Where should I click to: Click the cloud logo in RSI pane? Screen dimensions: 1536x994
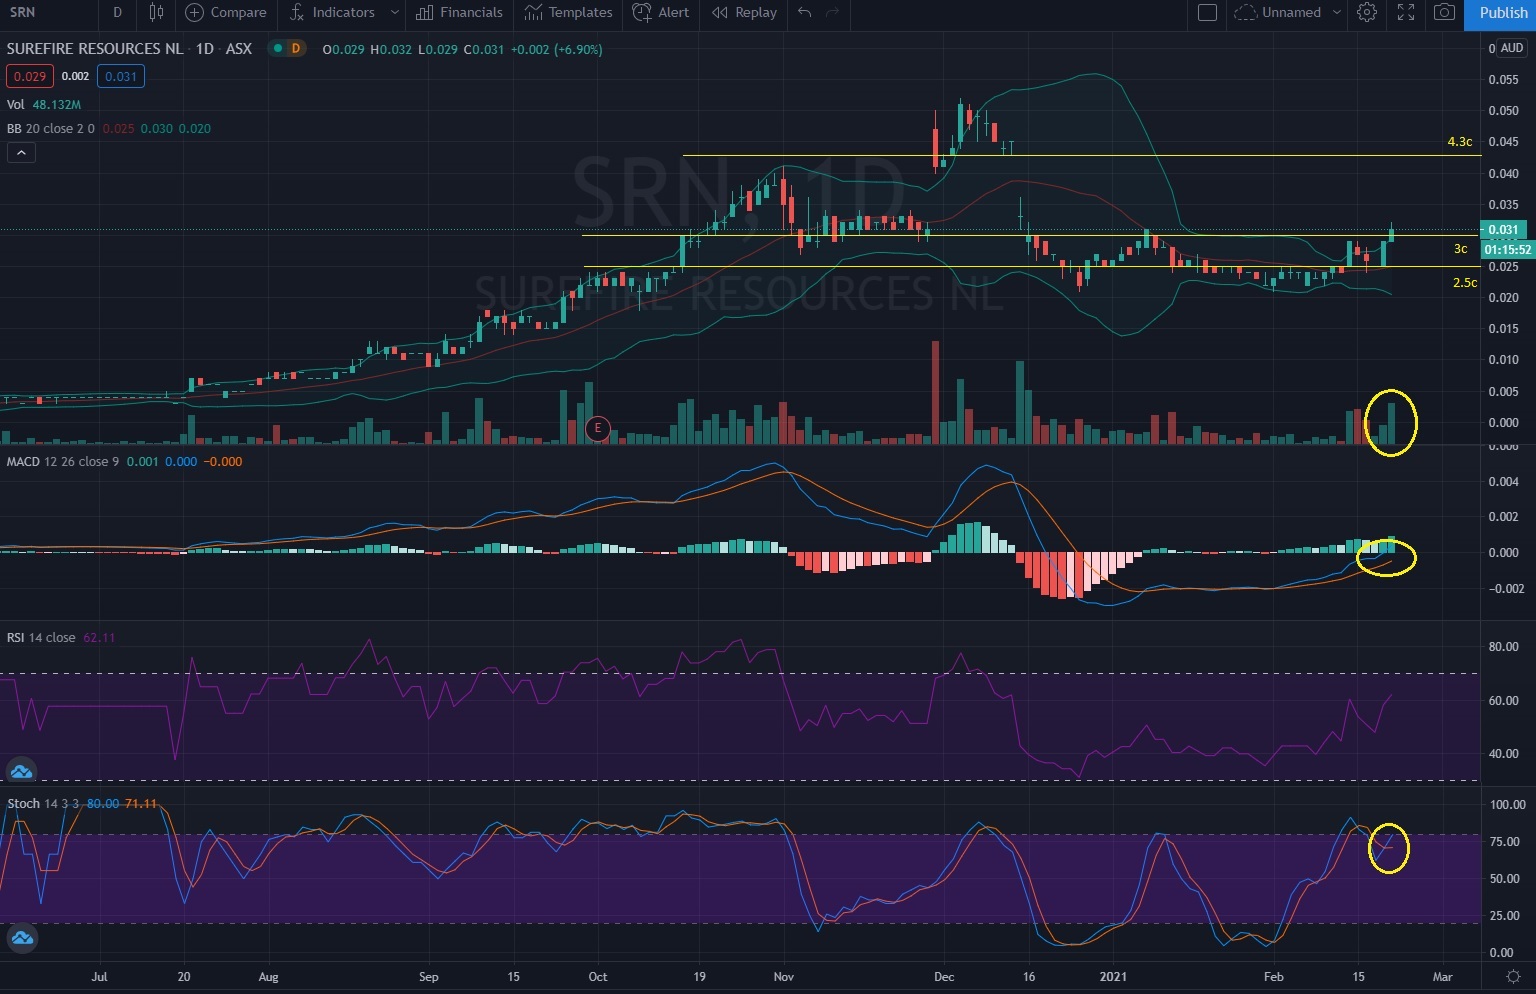21,771
